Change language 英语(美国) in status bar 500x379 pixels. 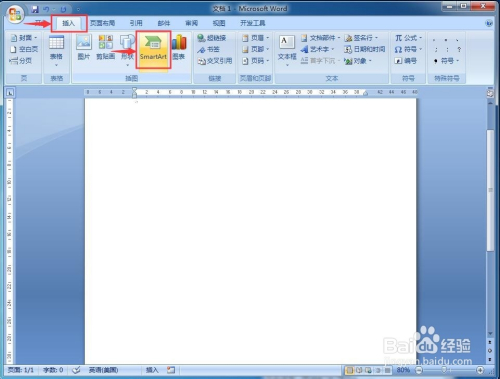click(x=103, y=370)
